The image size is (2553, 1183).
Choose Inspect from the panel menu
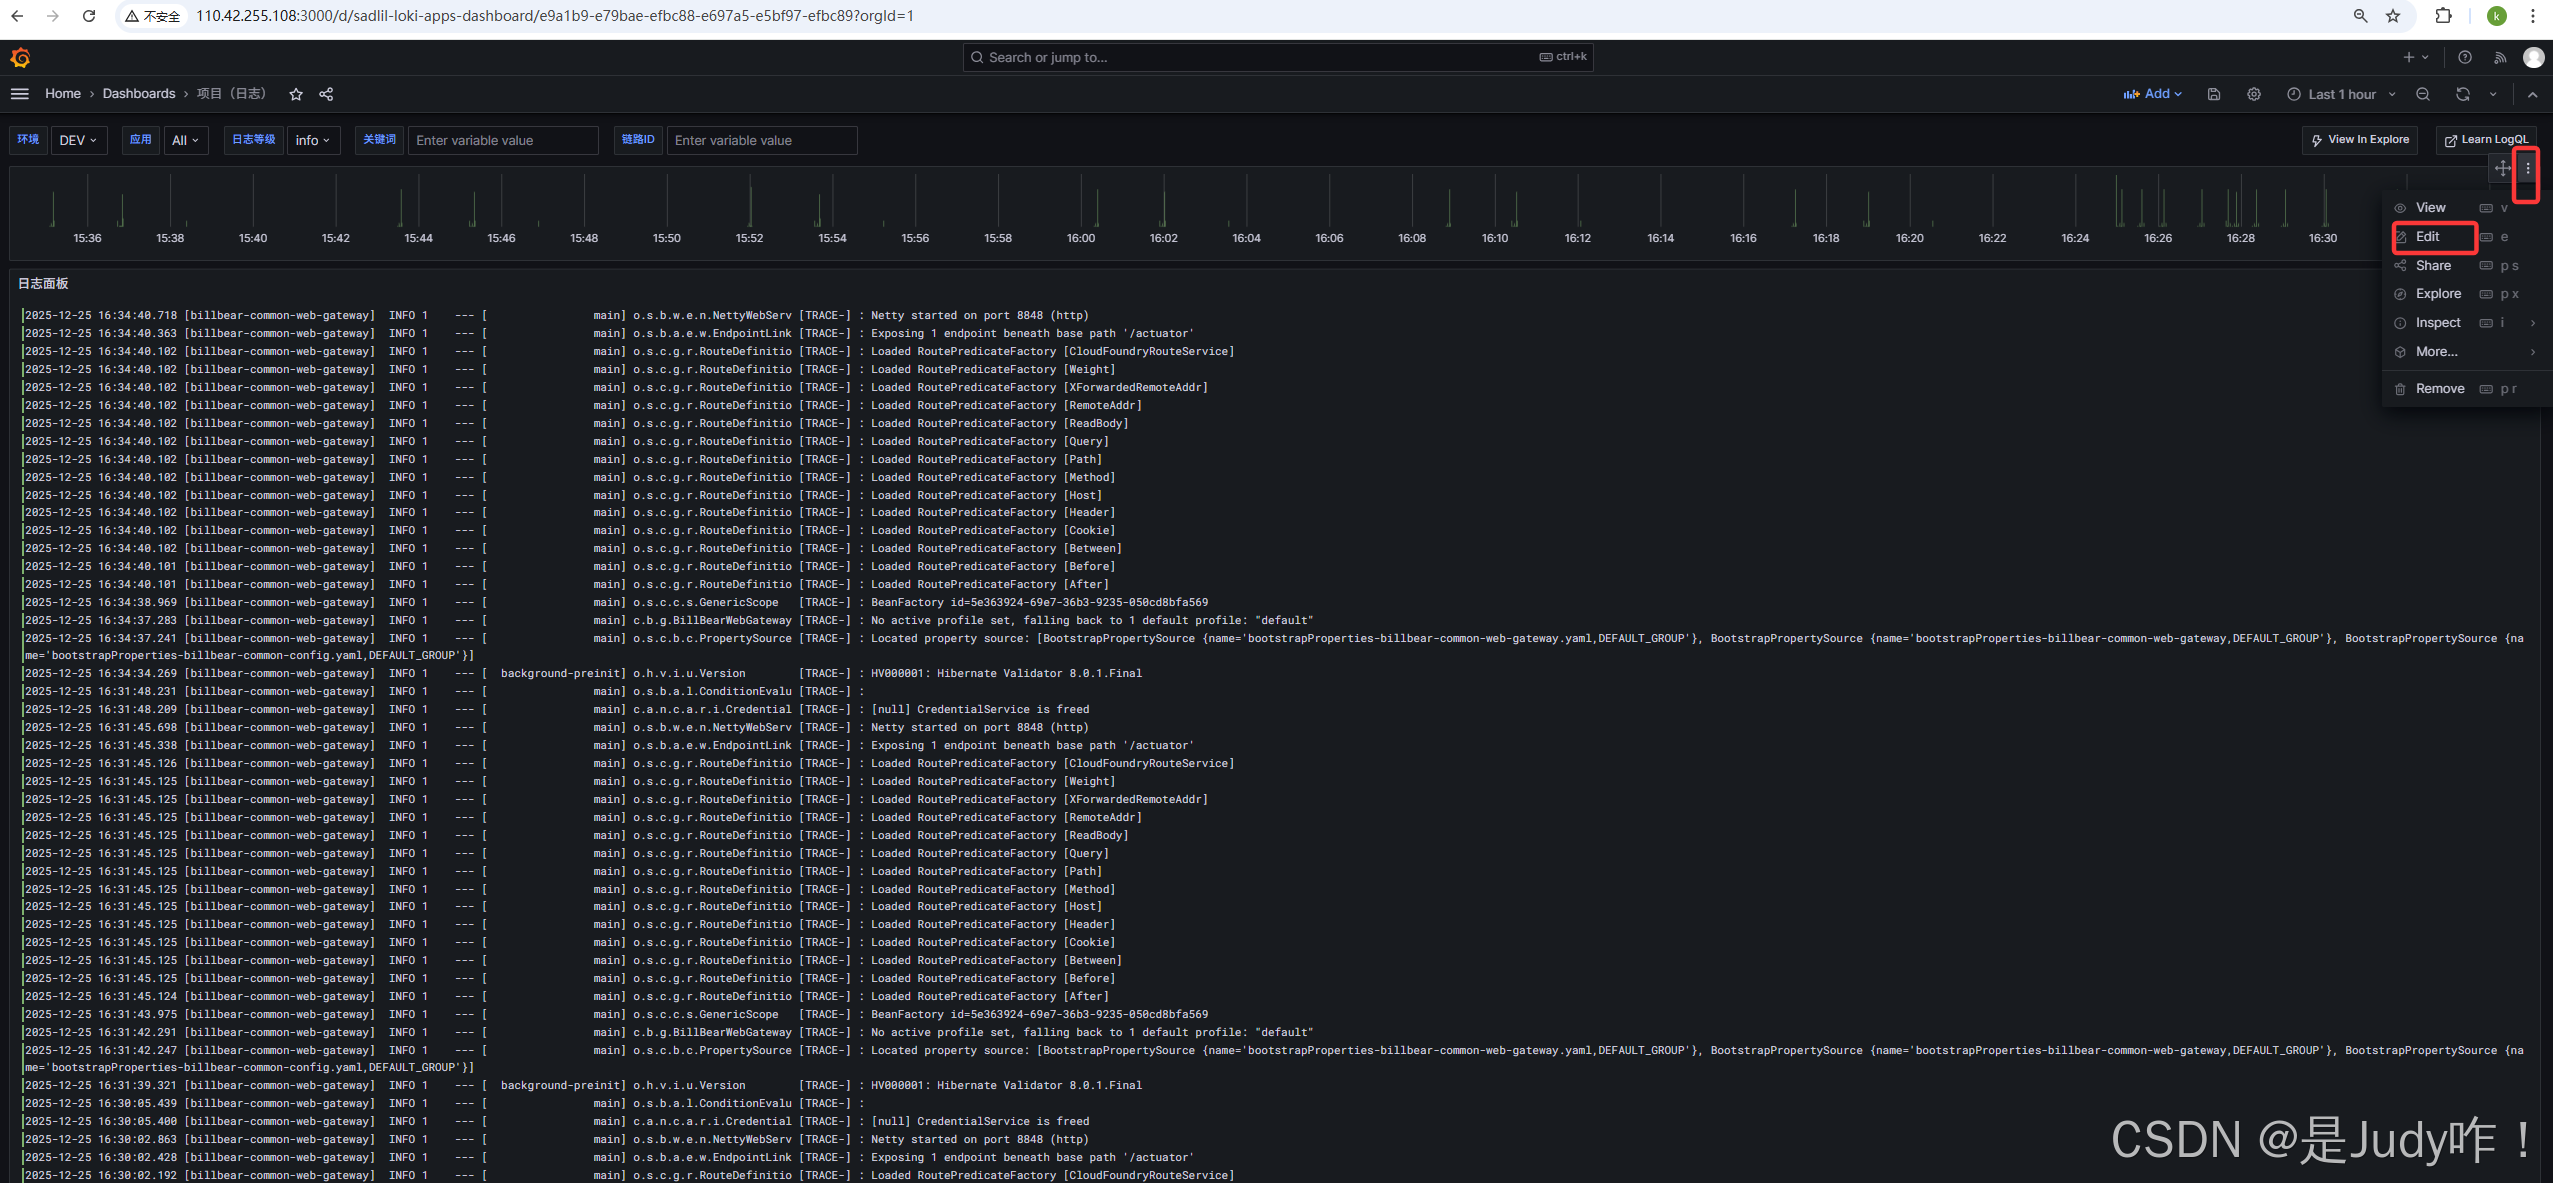click(x=2438, y=323)
